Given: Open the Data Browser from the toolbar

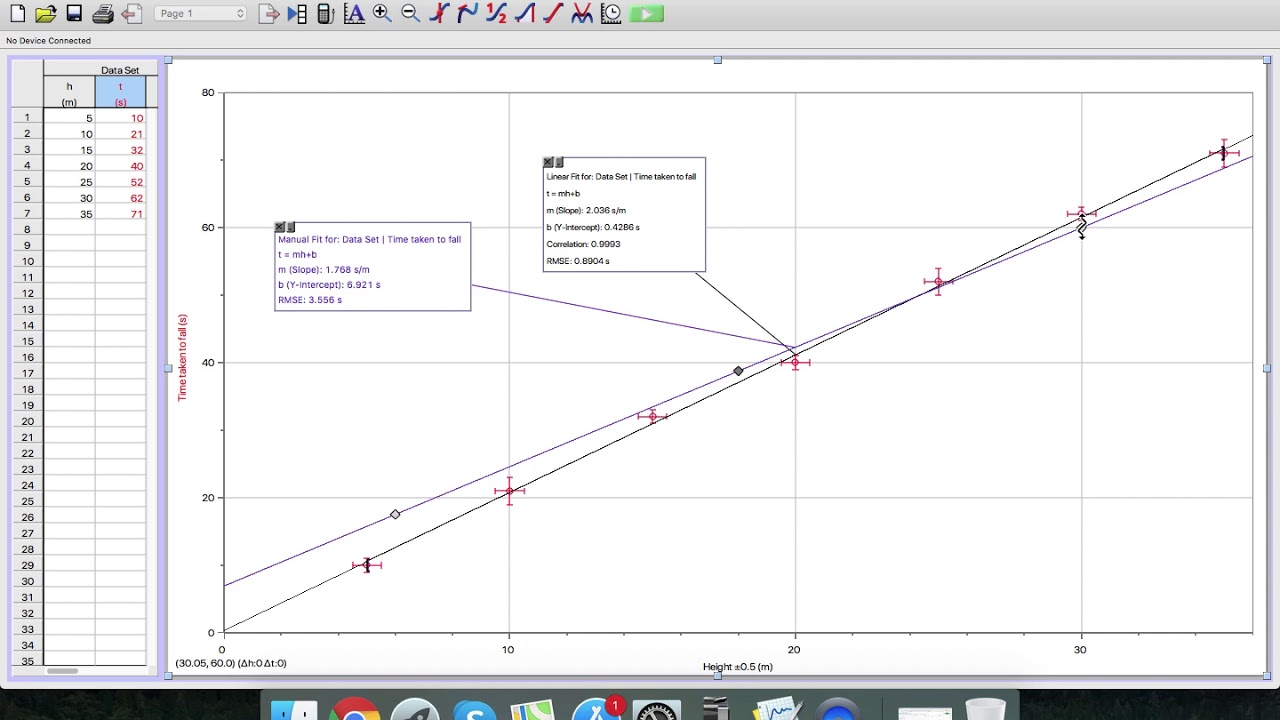Looking at the screenshot, I should (297, 14).
